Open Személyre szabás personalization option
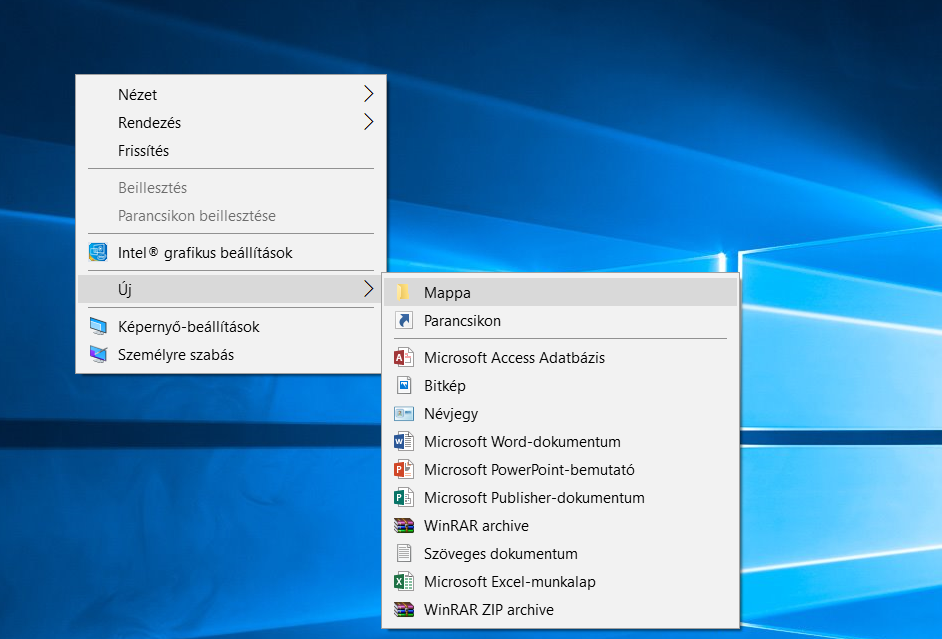The width and height of the screenshot is (942, 639). tap(175, 355)
